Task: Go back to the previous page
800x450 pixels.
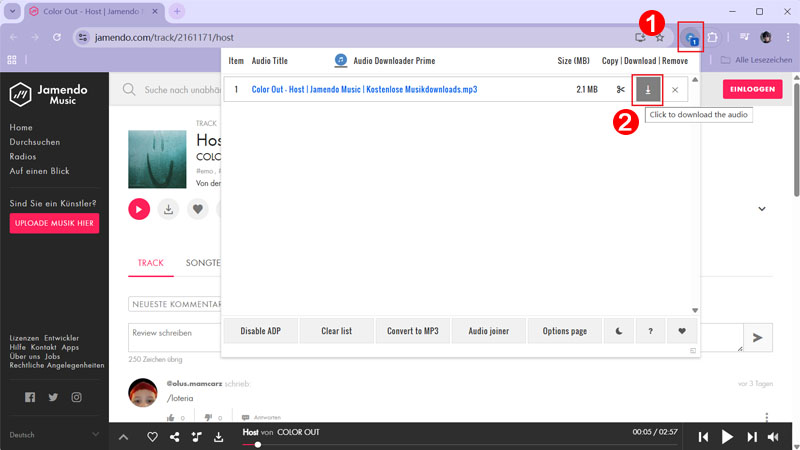Action: coord(13,37)
